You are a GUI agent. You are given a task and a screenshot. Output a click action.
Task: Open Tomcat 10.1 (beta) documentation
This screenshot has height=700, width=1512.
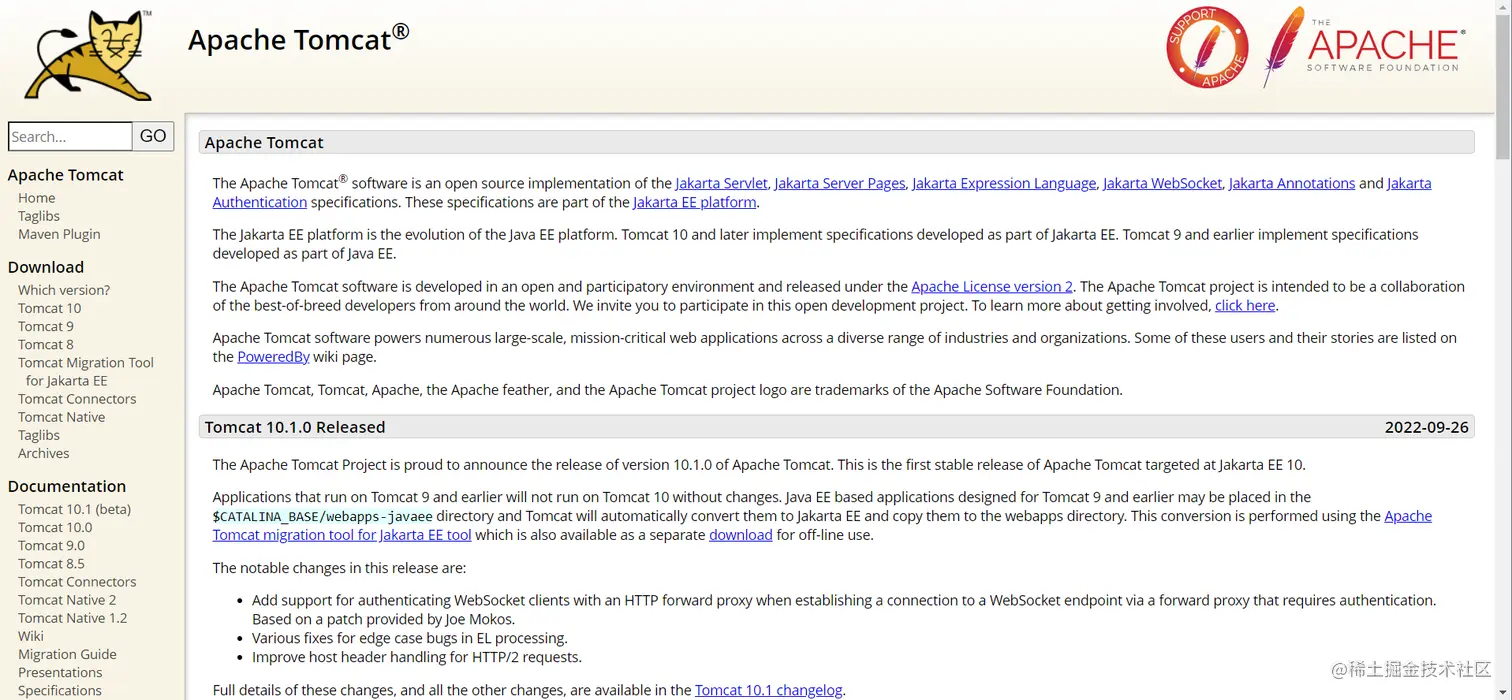74,509
